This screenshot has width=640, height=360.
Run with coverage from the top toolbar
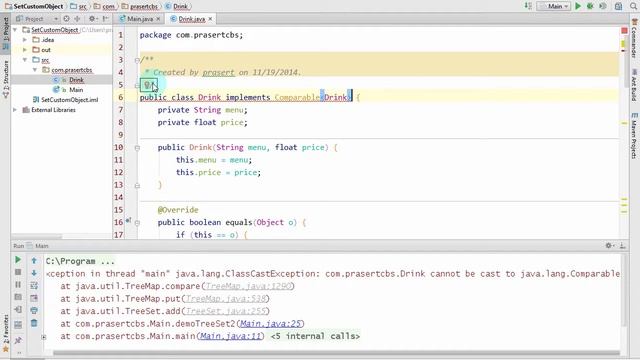603,6
